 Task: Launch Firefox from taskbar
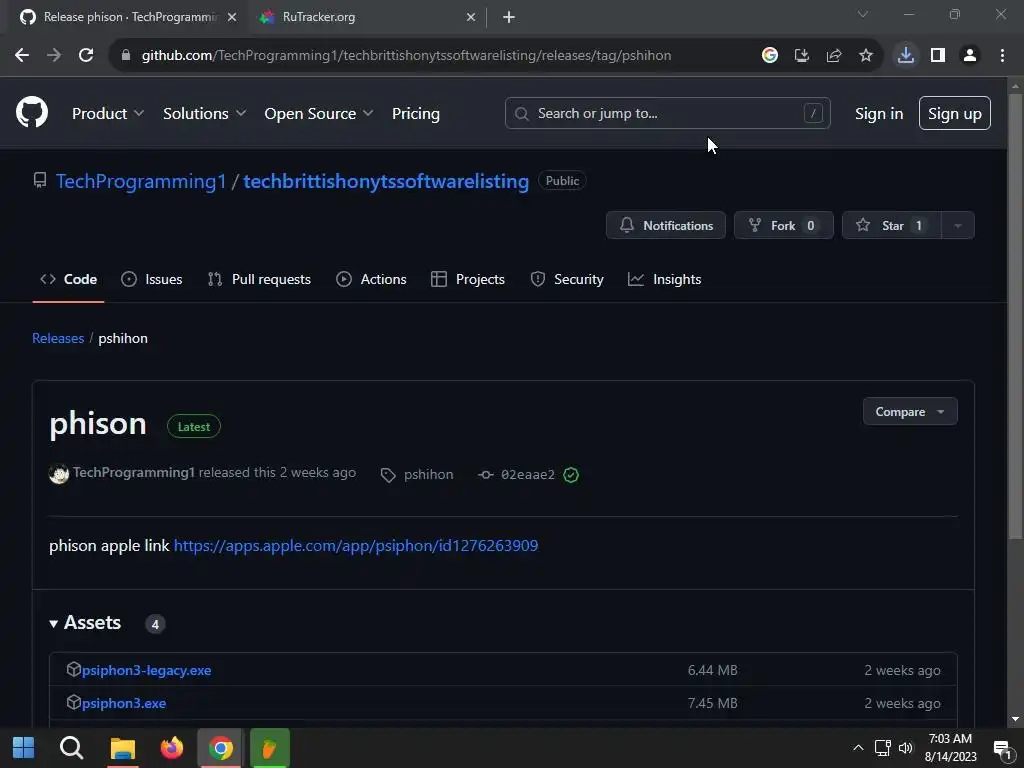172,748
